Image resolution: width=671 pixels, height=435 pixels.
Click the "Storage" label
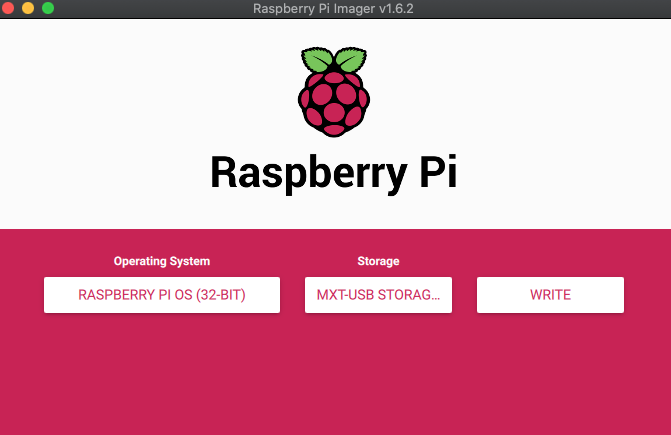point(378,261)
